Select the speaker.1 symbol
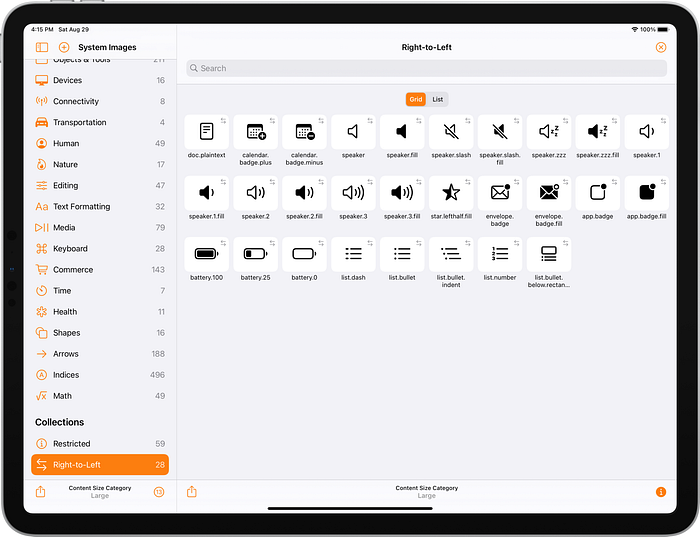The height and width of the screenshot is (537, 700). click(647, 132)
